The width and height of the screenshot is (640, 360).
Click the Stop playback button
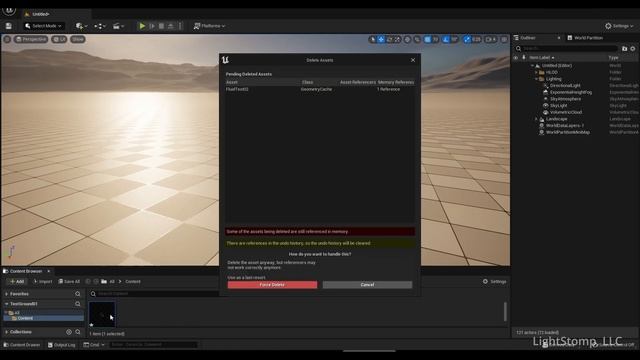pos(161,26)
